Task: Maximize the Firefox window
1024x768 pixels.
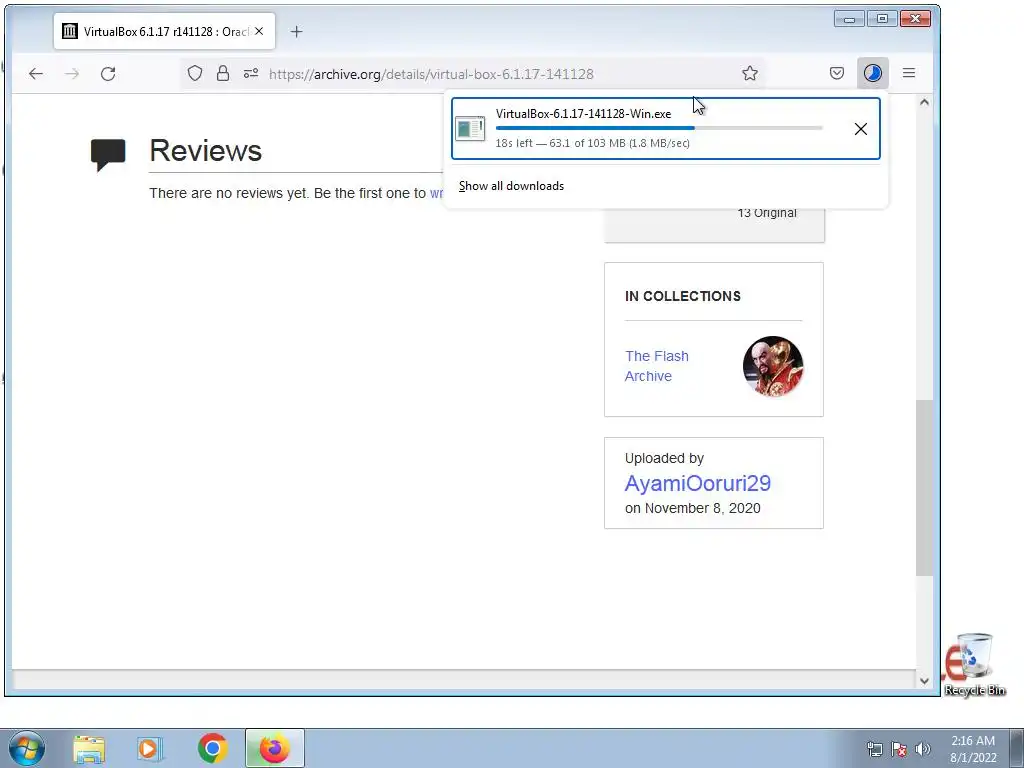Action: coord(882,19)
